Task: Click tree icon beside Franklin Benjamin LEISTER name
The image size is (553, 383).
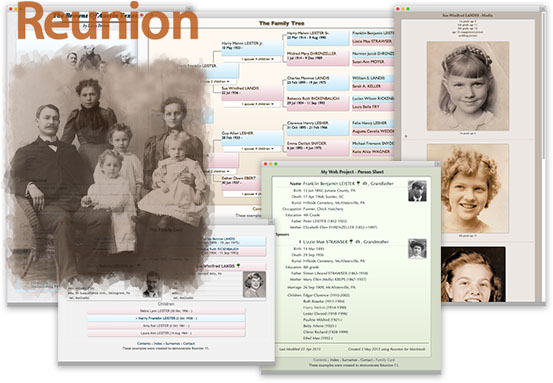Action: point(358,183)
